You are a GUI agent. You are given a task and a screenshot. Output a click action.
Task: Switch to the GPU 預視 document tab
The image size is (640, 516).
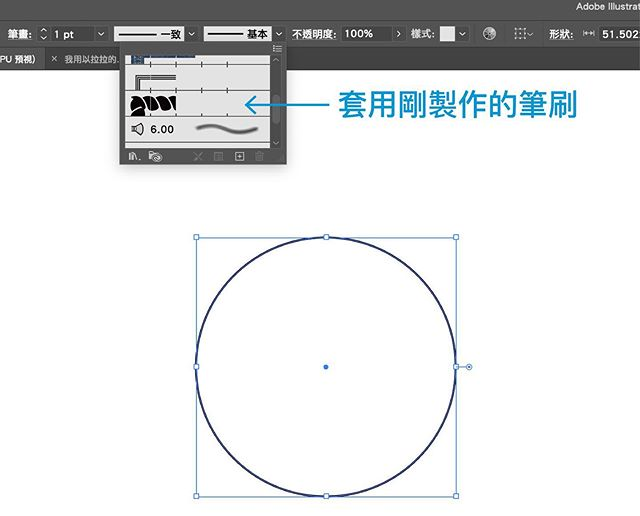(x=17, y=59)
